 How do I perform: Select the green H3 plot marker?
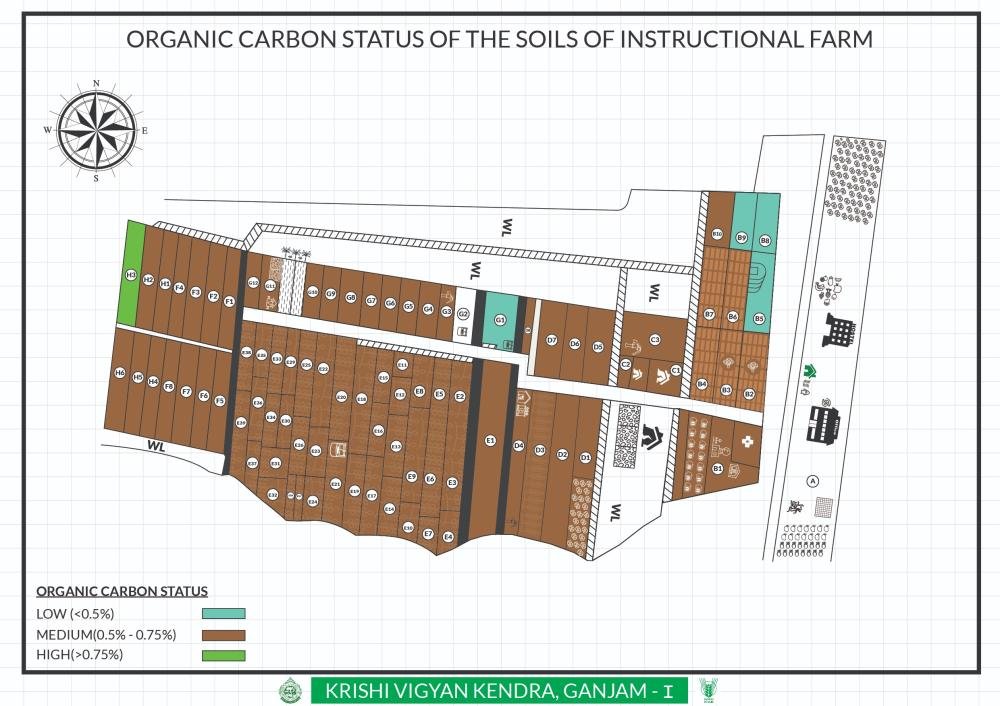[130, 275]
